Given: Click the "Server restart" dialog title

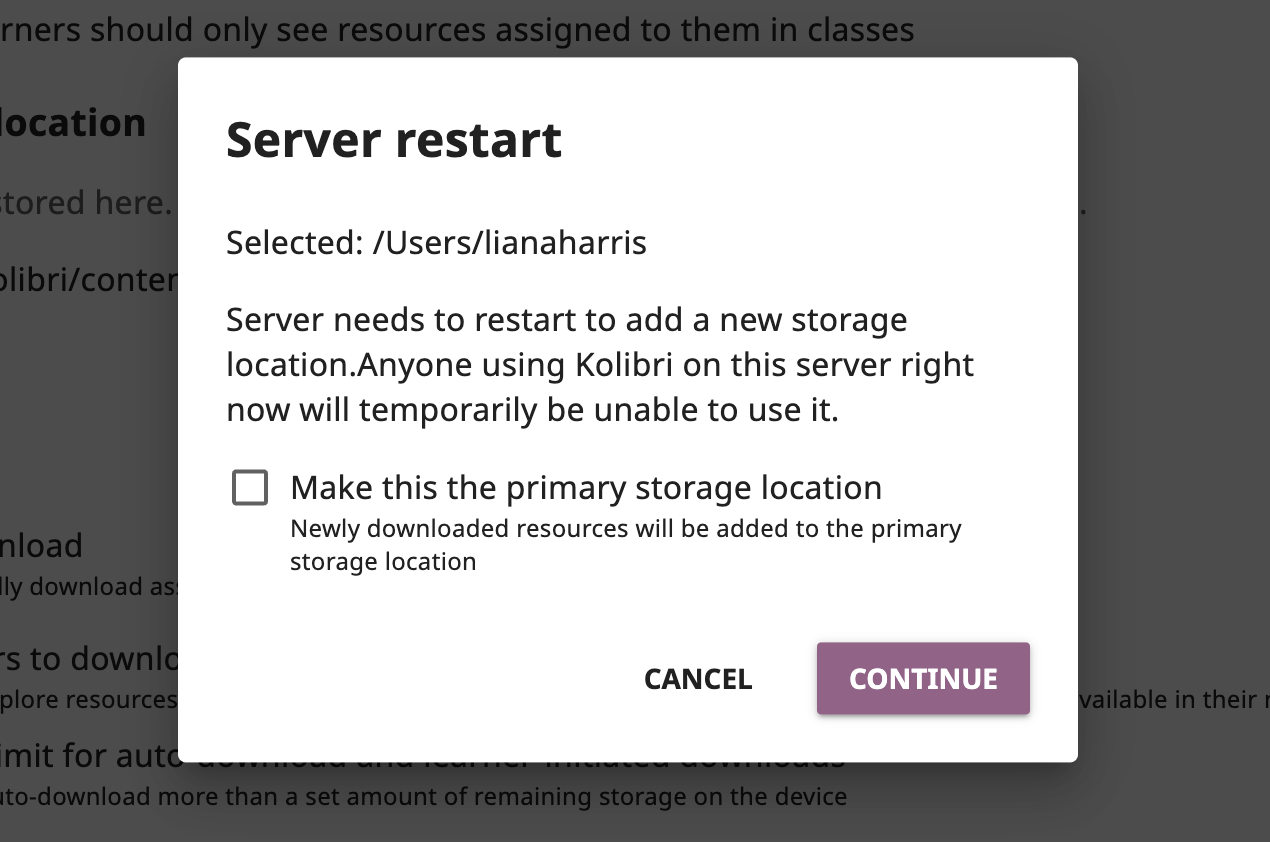Looking at the screenshot, I should pos(393,139).
